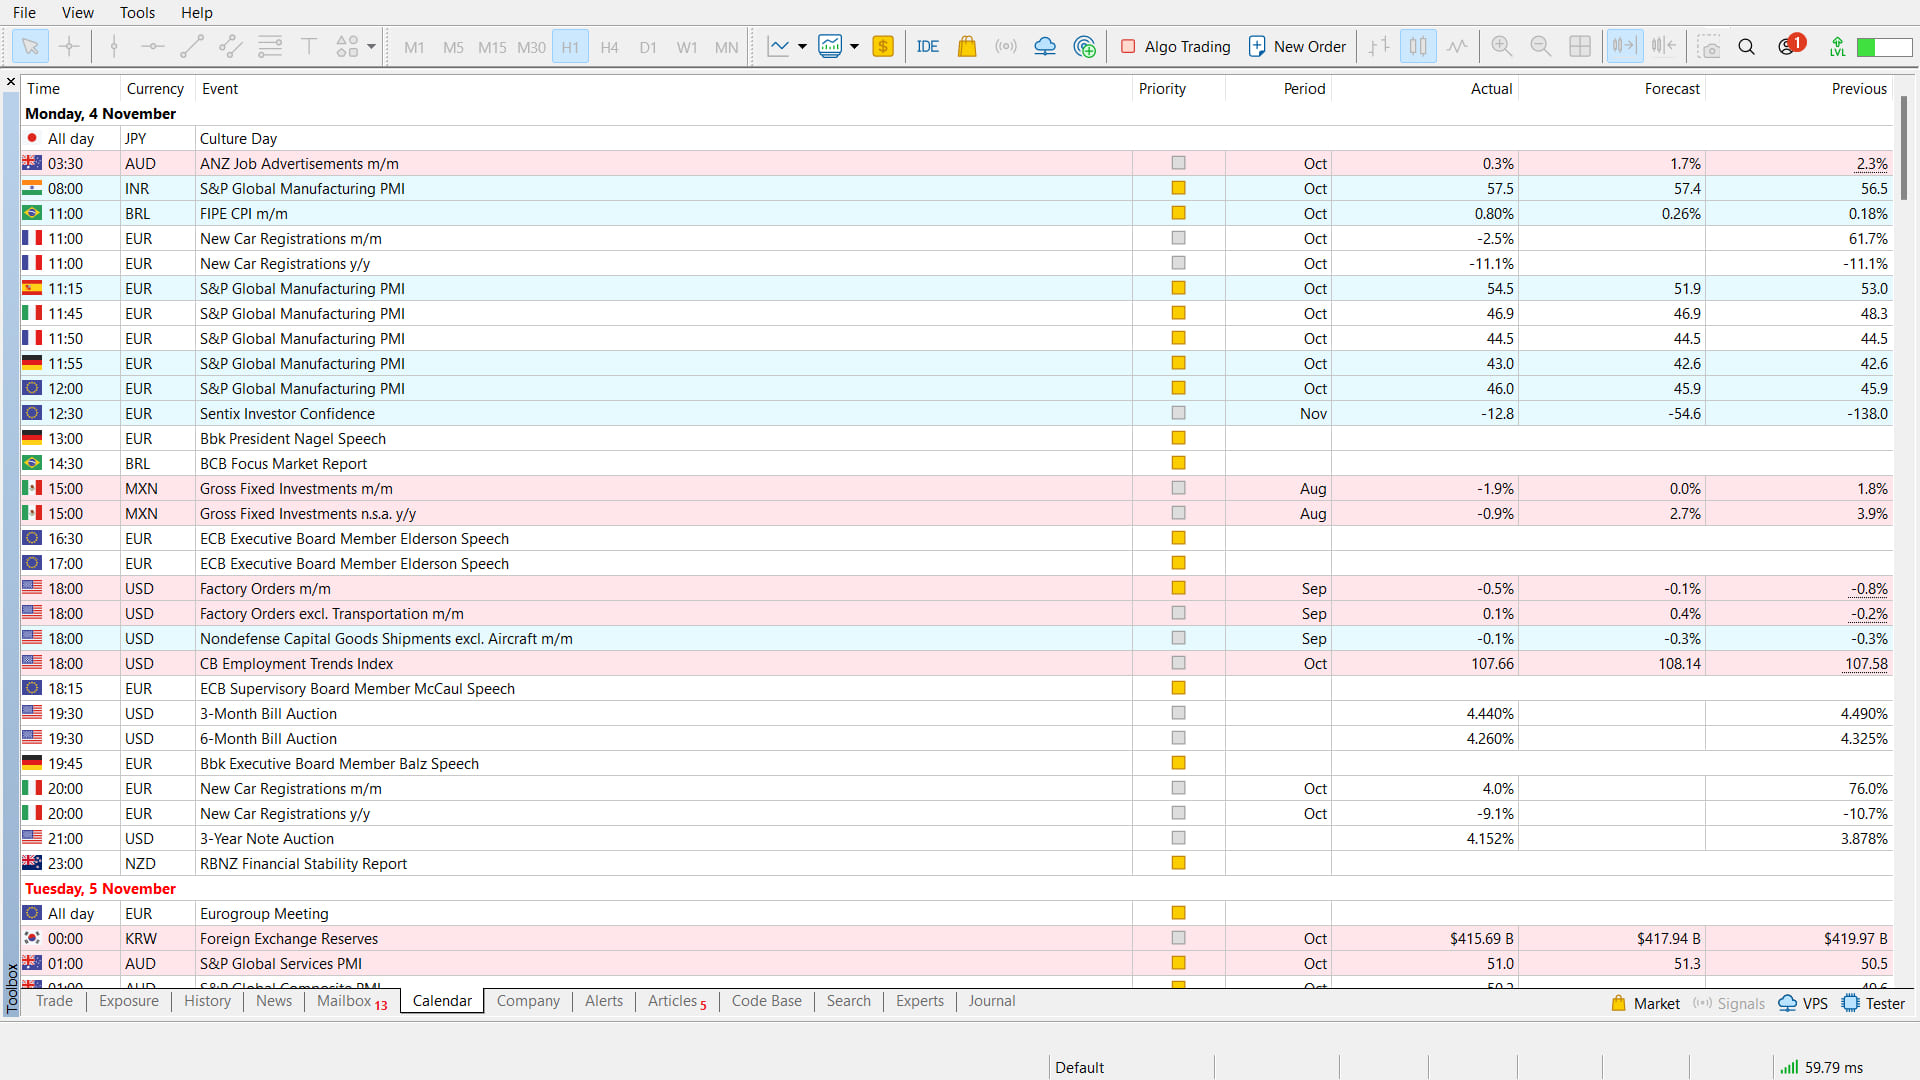The height and width of the screenshot is (1080, 1920).
Task: Click the calendar vertical scrollbar
Action: pyautogui.click(x=1904, y=147)
